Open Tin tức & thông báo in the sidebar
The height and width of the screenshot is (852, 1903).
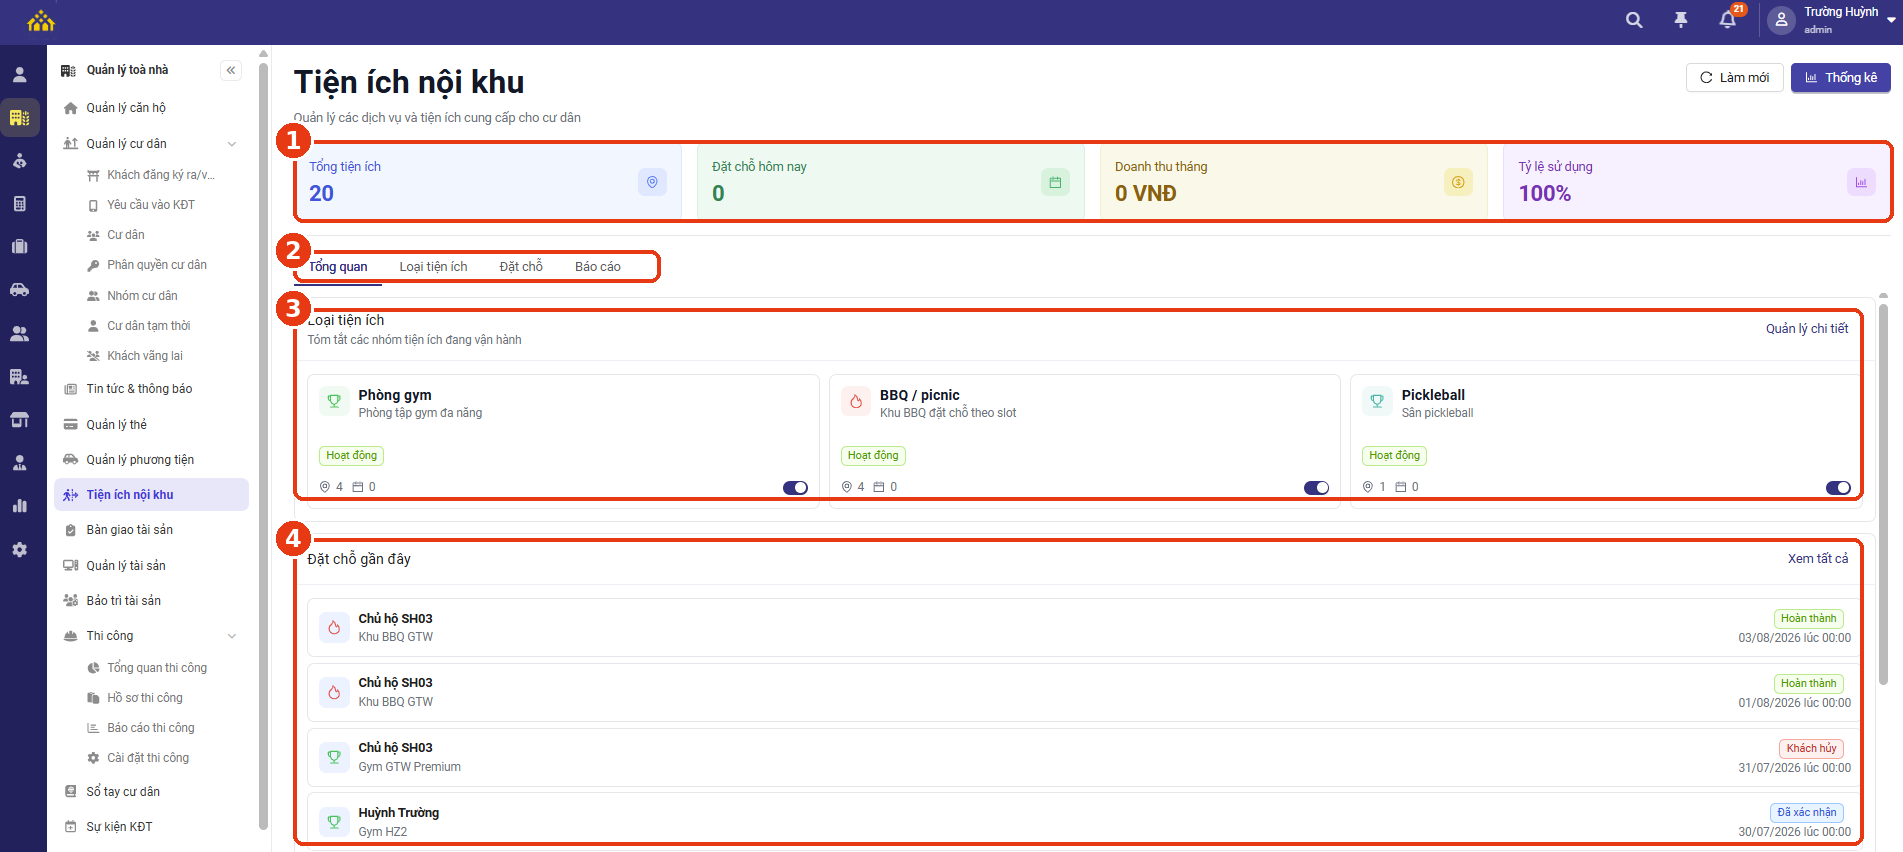[151, 389]
